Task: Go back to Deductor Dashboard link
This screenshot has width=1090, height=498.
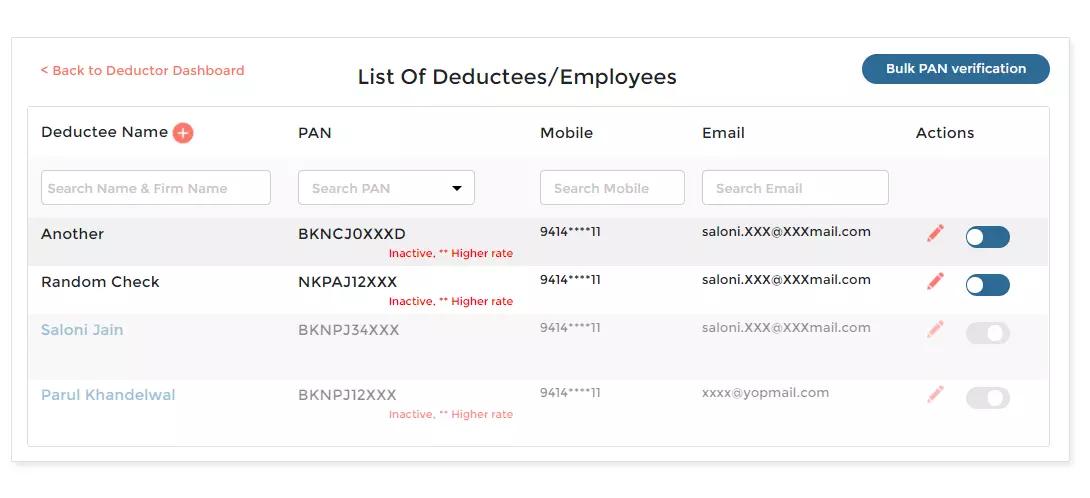Action: point(142,71)
